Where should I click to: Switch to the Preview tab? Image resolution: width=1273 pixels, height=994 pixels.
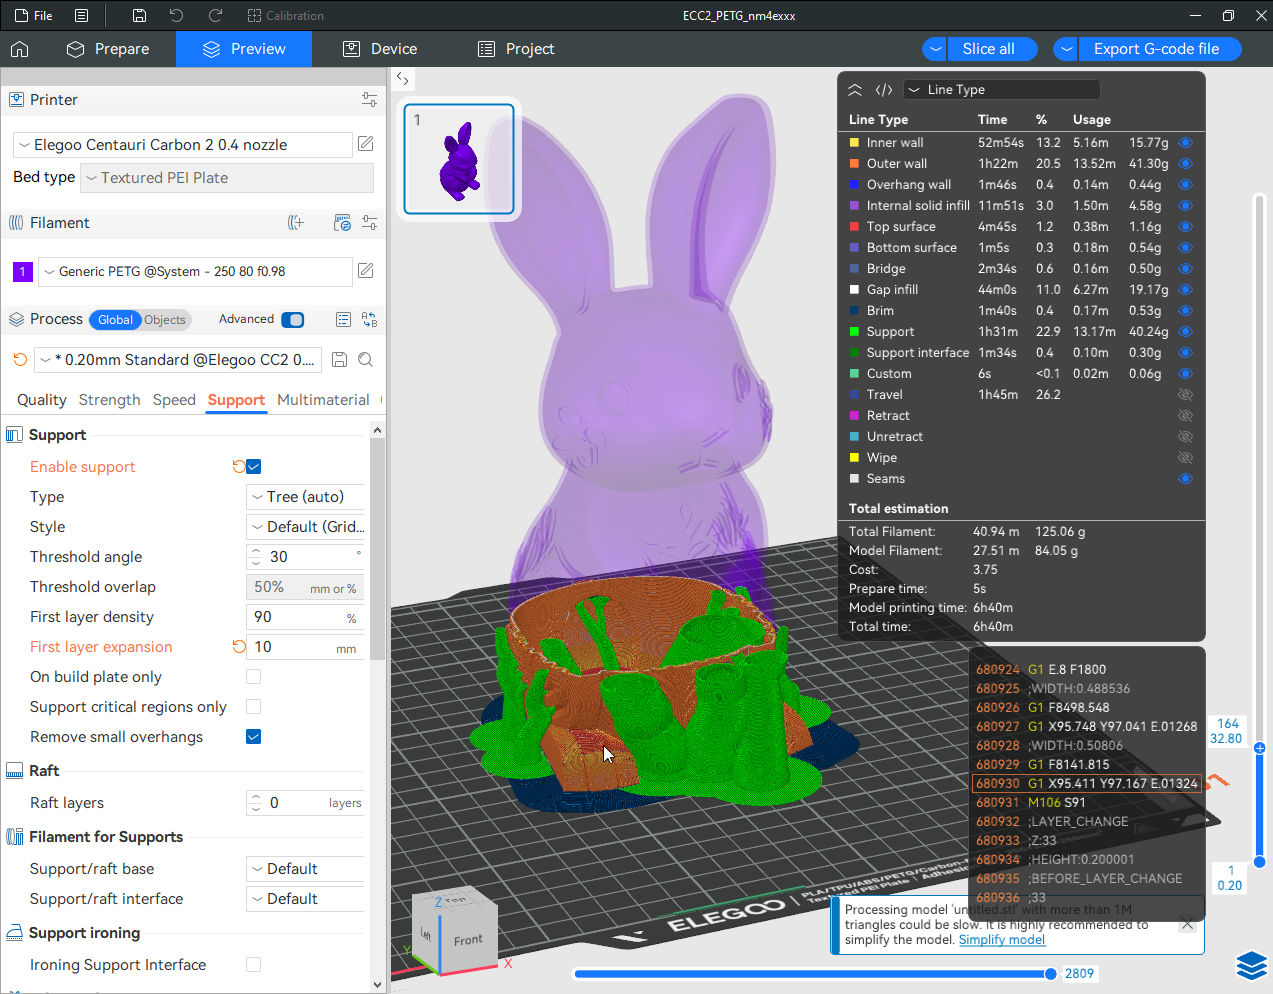pyautogui.click(x=244, y=49)
